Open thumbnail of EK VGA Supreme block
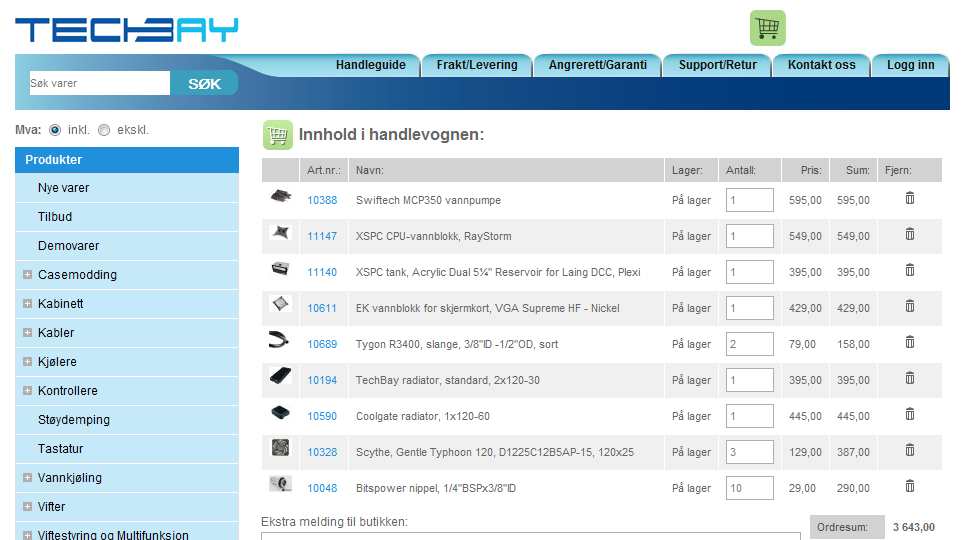 coord(281,304)
